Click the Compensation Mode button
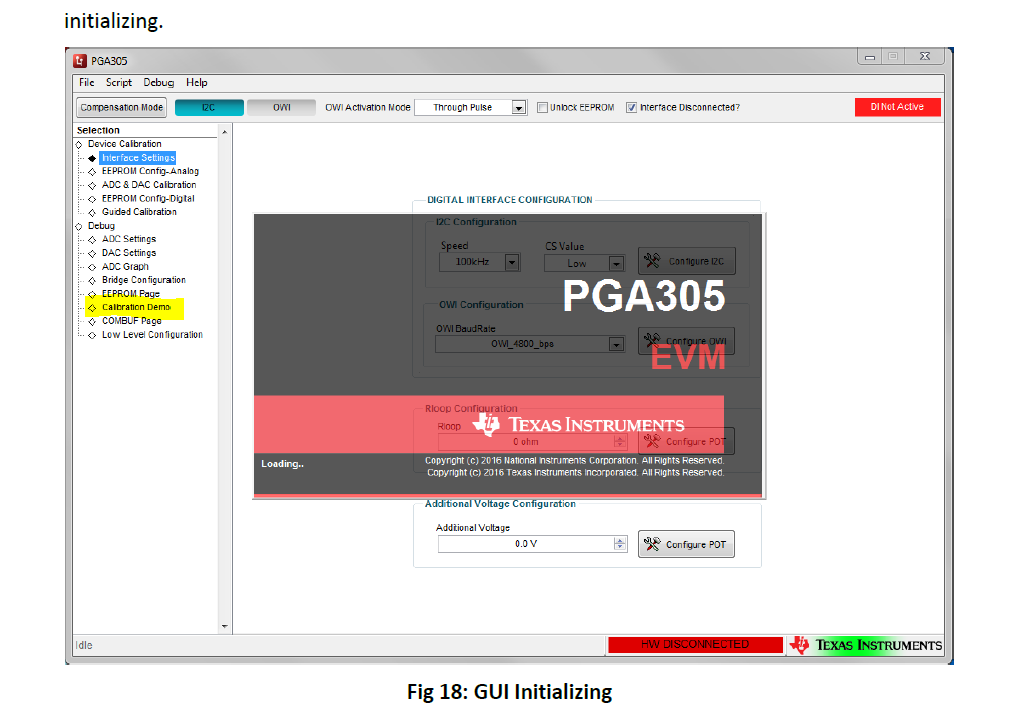 (x=122, y=107)
